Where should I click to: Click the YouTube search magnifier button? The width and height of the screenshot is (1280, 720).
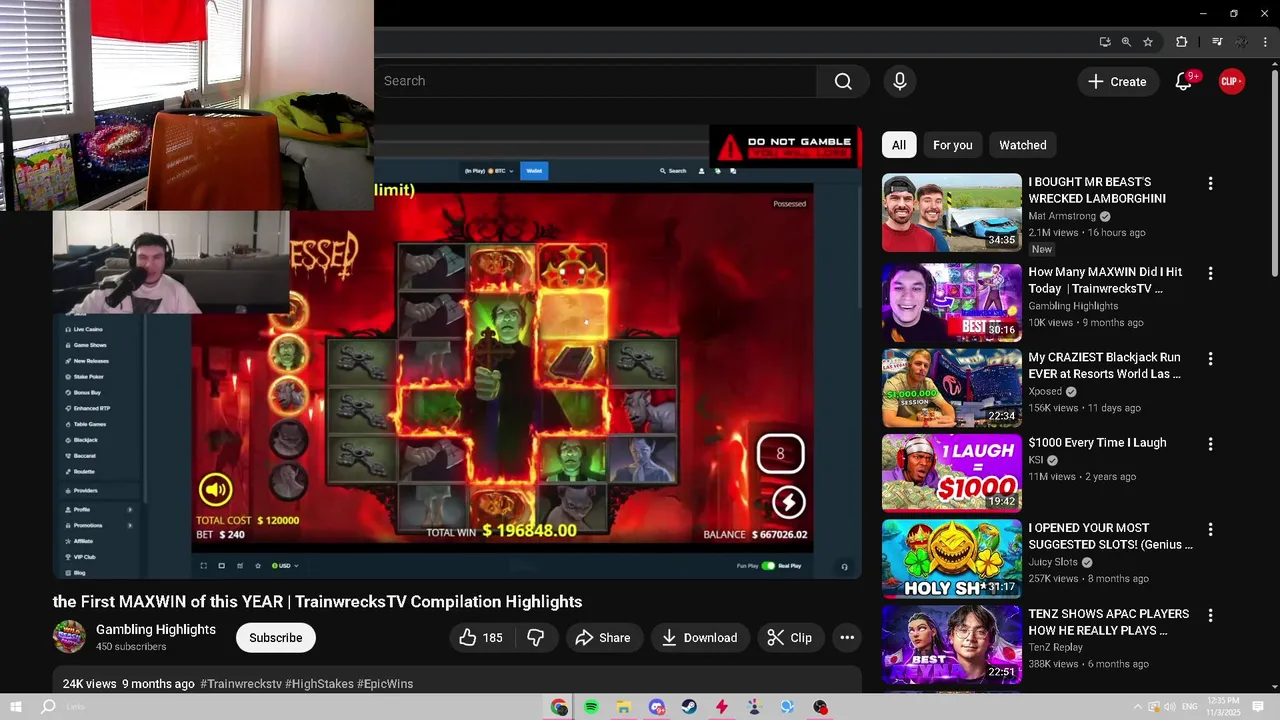(843, 81)
